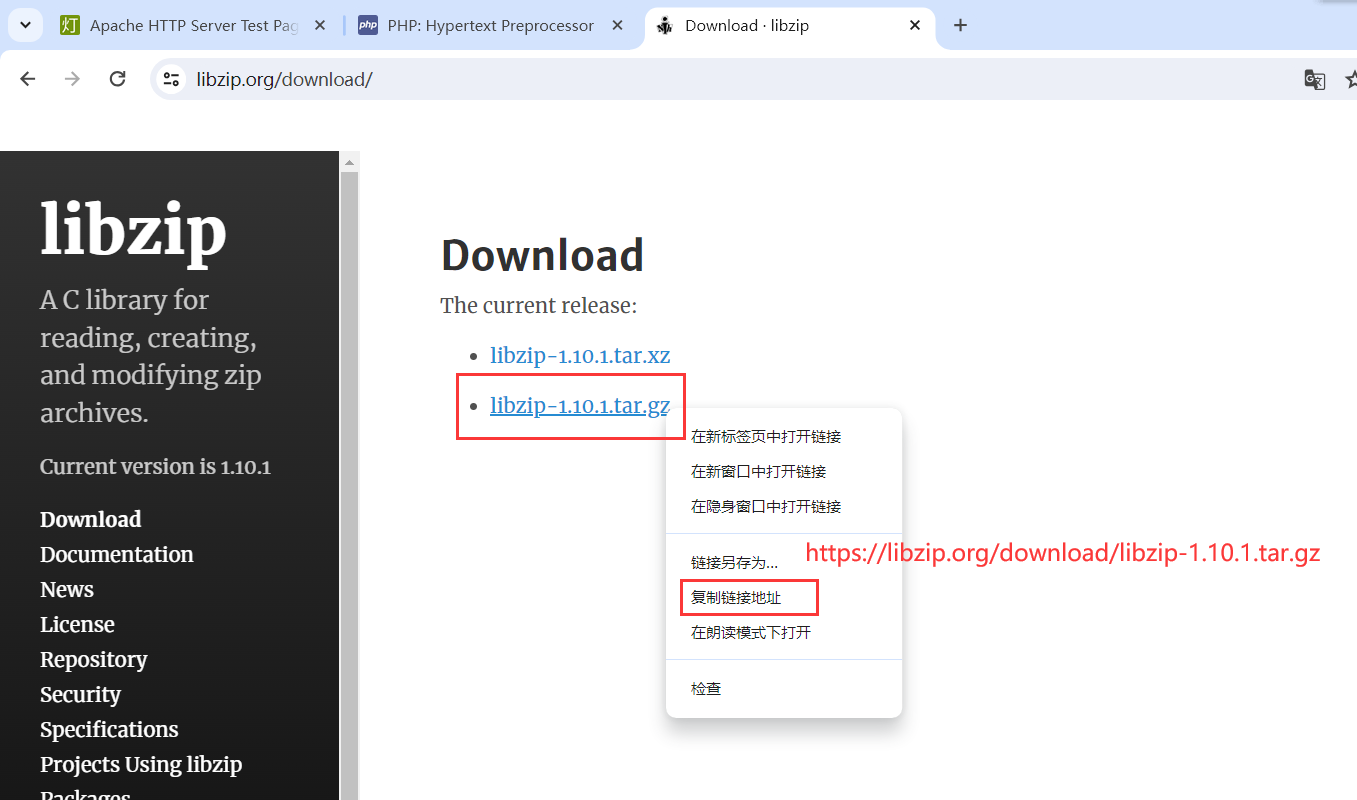Click the libzip site title heading

tap(133, 231)
